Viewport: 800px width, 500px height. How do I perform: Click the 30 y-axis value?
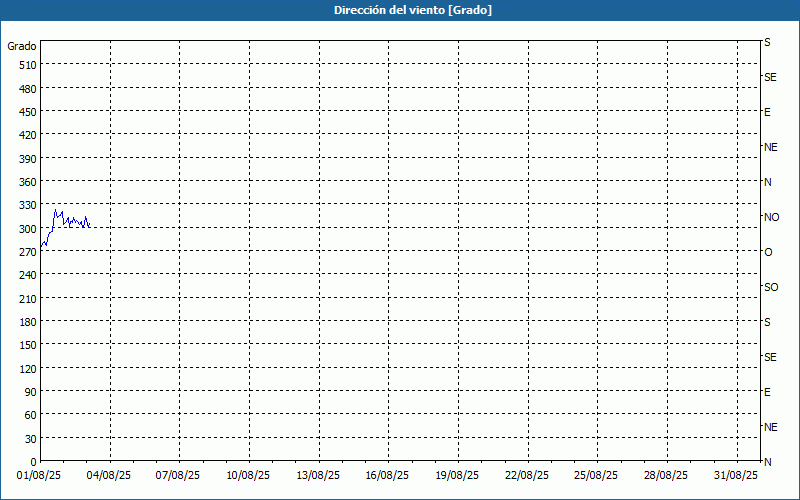click(31, 439)
